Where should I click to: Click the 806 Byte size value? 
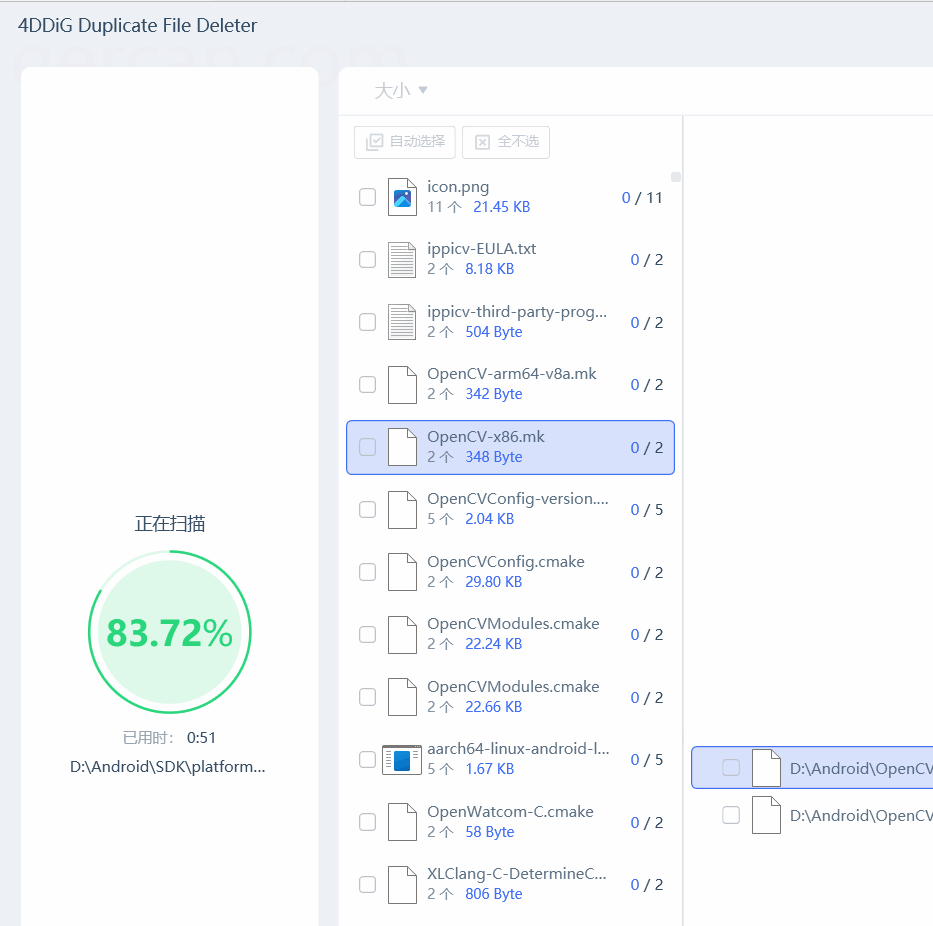(x=494, y=894)
